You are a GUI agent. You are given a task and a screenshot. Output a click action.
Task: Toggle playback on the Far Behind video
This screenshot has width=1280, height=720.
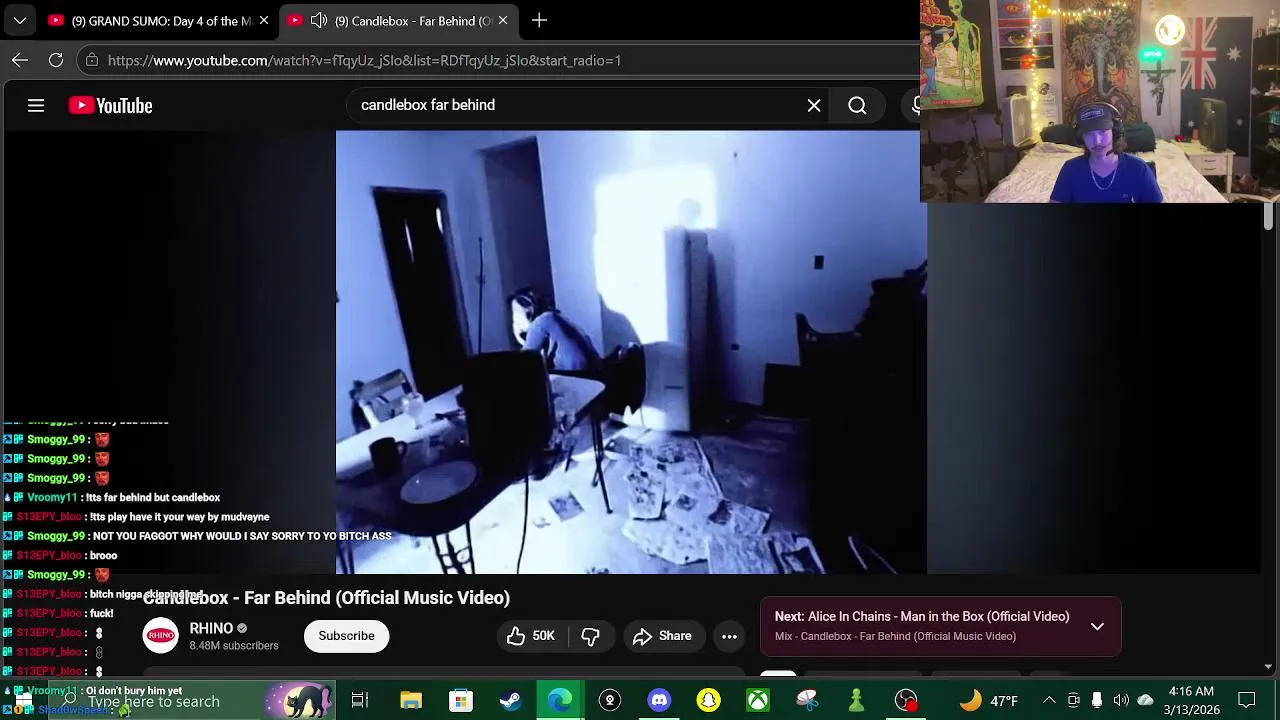631,352
